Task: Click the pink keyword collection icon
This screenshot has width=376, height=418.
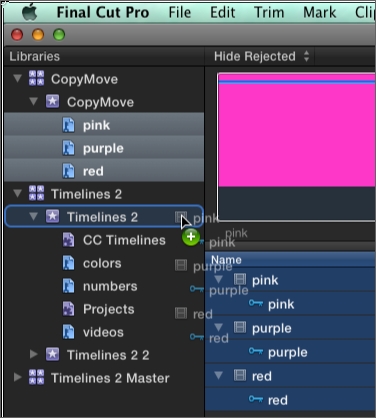Action: click(69, 125)
